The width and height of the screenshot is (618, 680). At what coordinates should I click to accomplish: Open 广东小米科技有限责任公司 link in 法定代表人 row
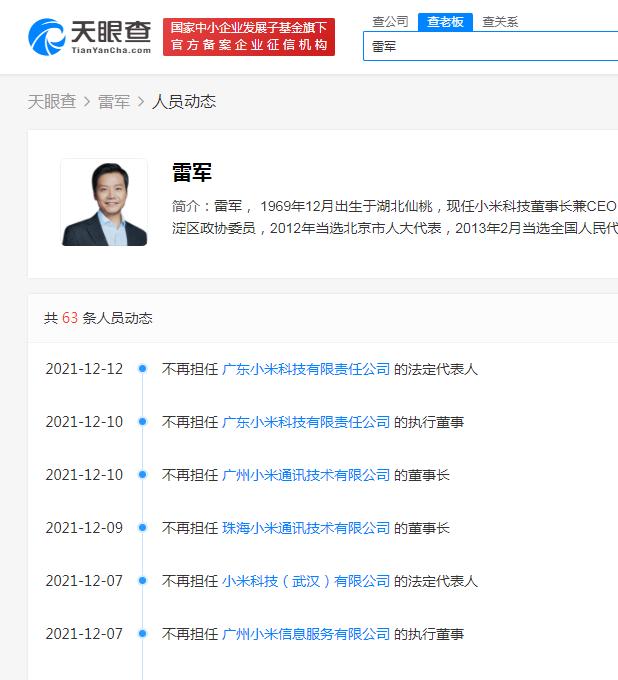(306, 369)
